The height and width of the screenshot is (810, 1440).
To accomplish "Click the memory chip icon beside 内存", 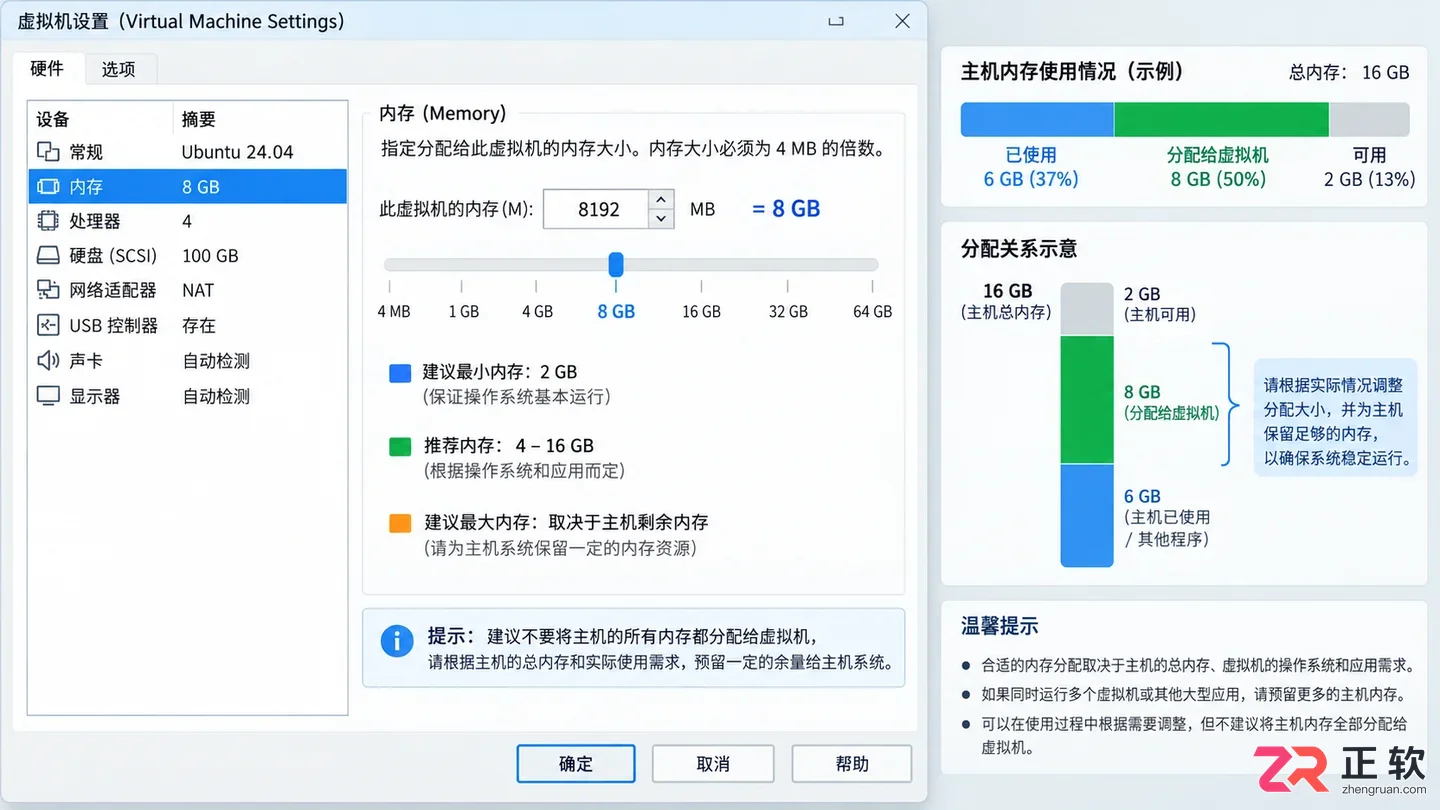I will [x=48, y=186].
